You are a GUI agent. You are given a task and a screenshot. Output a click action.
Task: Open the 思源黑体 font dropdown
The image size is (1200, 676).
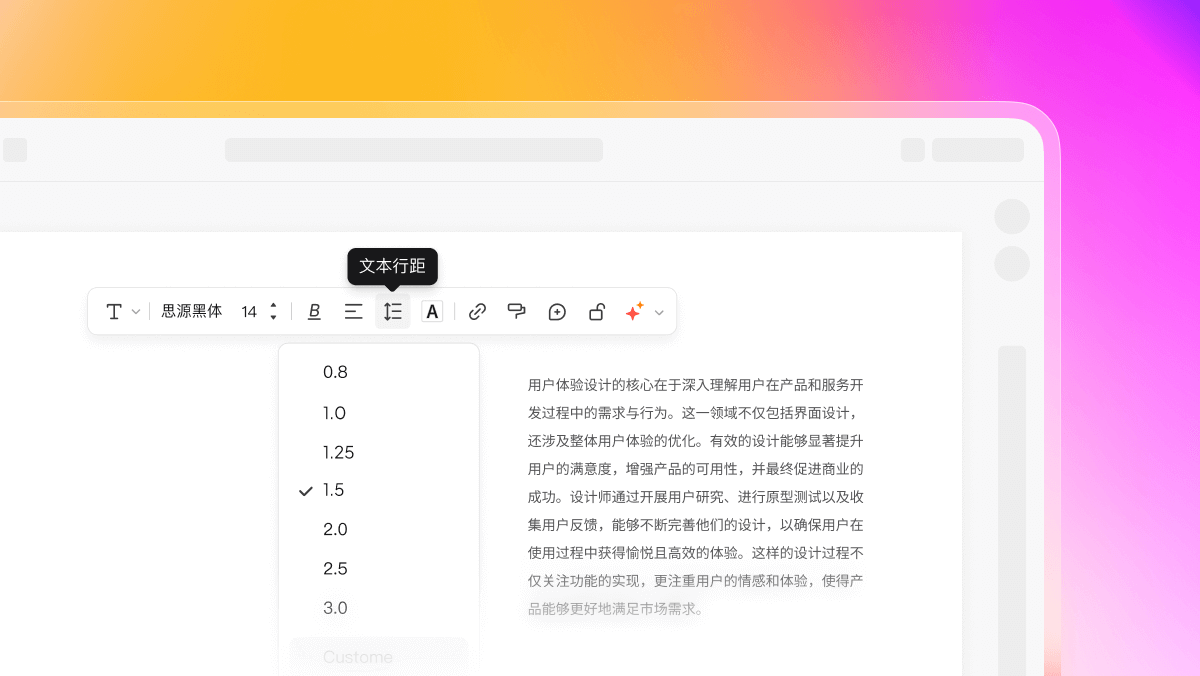click(x=192, y=312)
